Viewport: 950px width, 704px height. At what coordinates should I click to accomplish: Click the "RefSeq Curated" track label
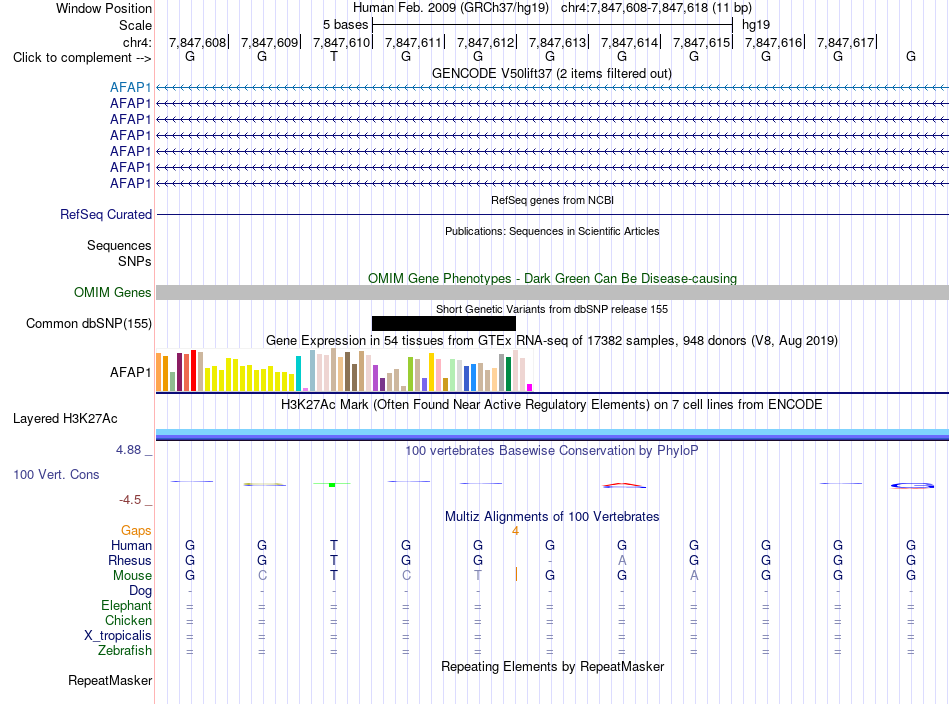106,214
